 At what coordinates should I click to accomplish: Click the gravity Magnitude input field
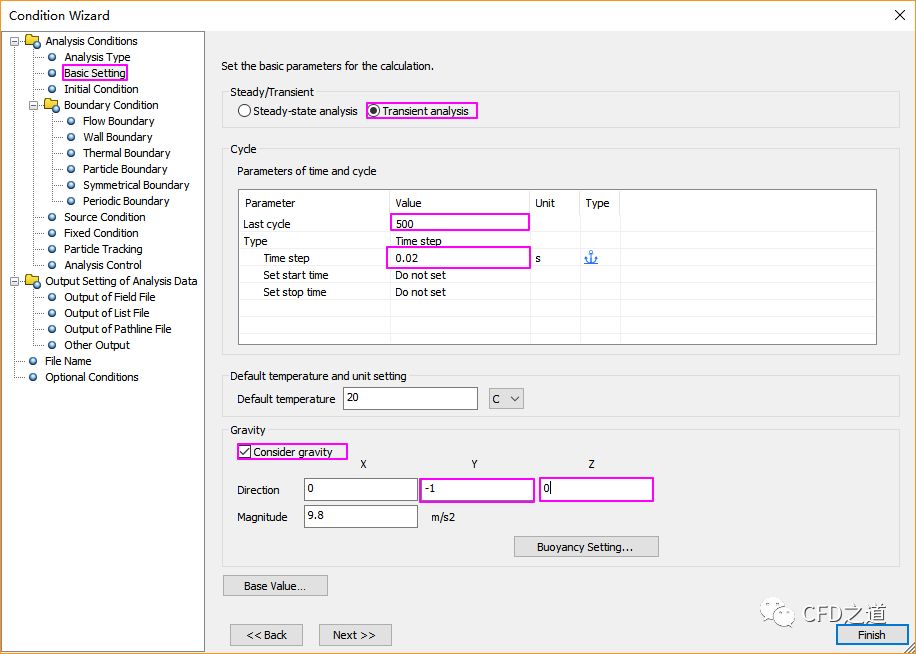pyautogui.click(x=360, y=516)
